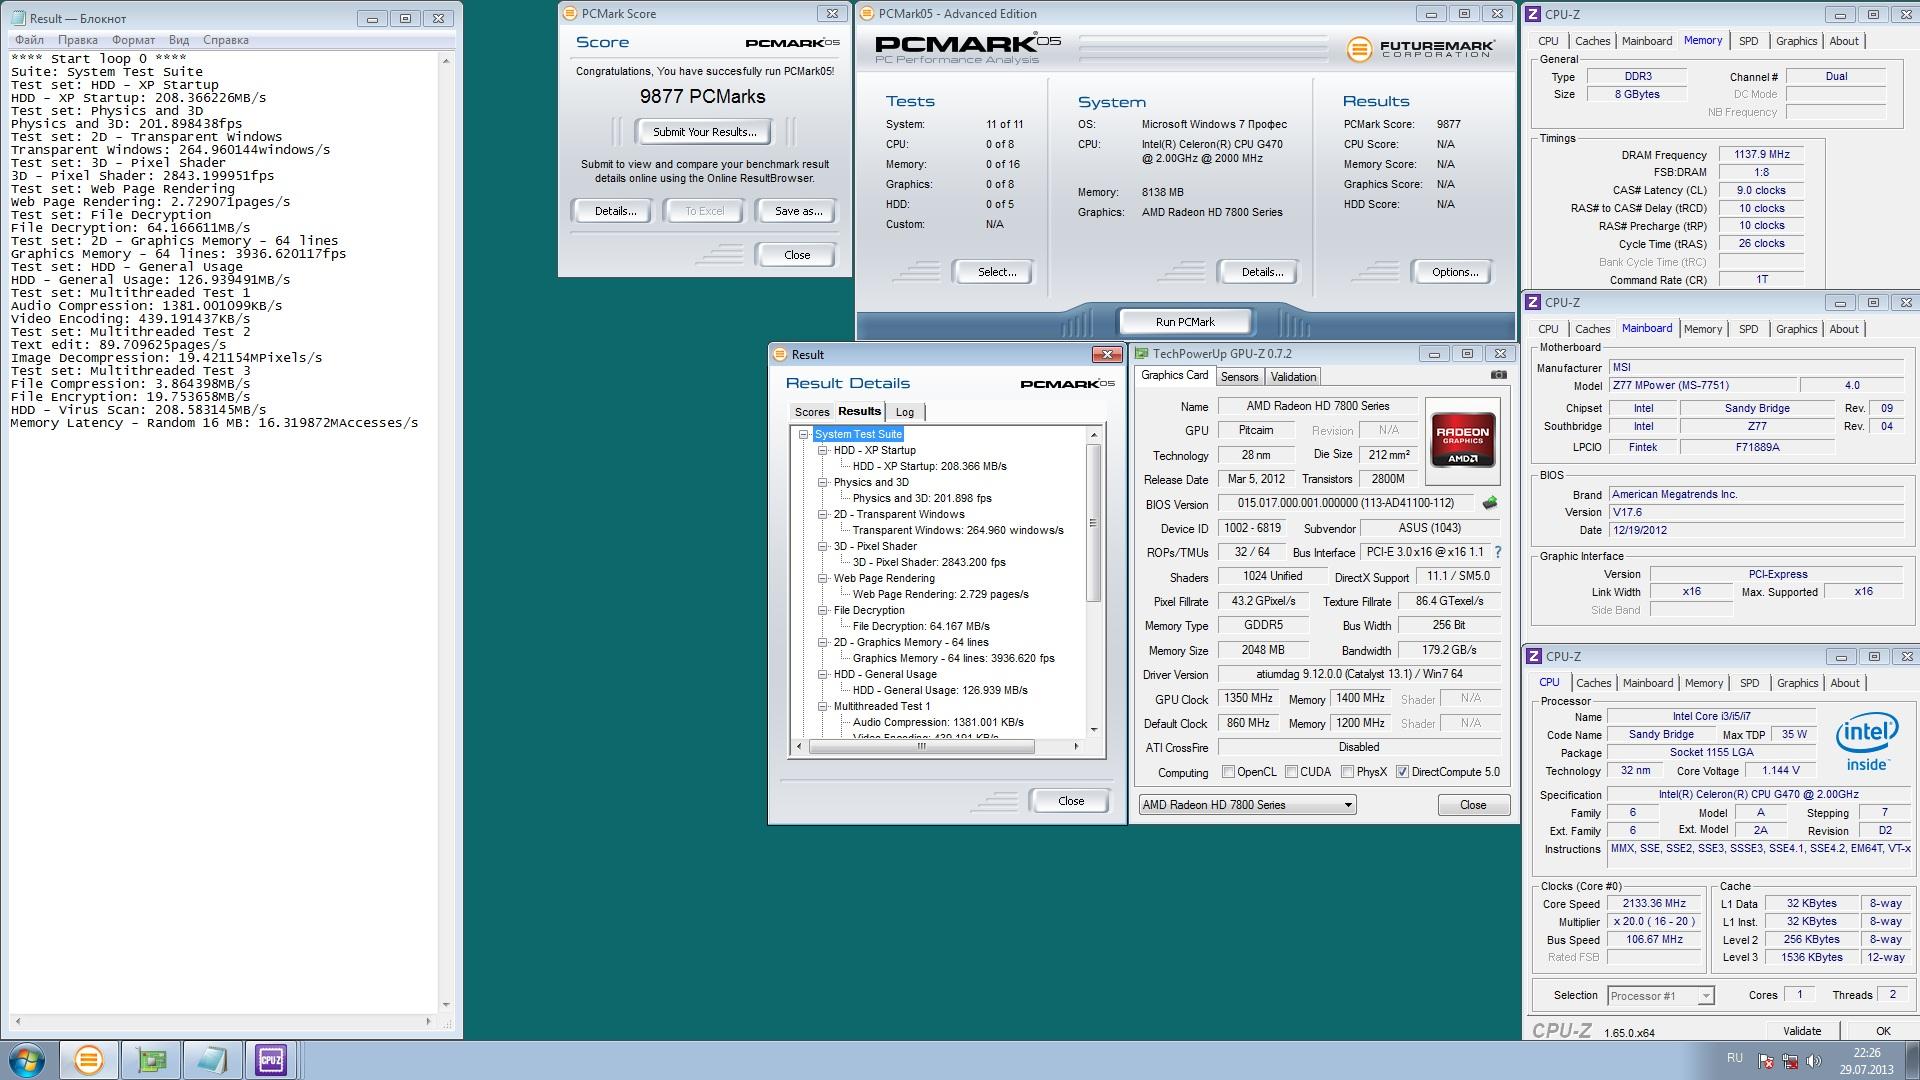
Task: Click Save as... in PCMark Score
Action: pos(798,211)
